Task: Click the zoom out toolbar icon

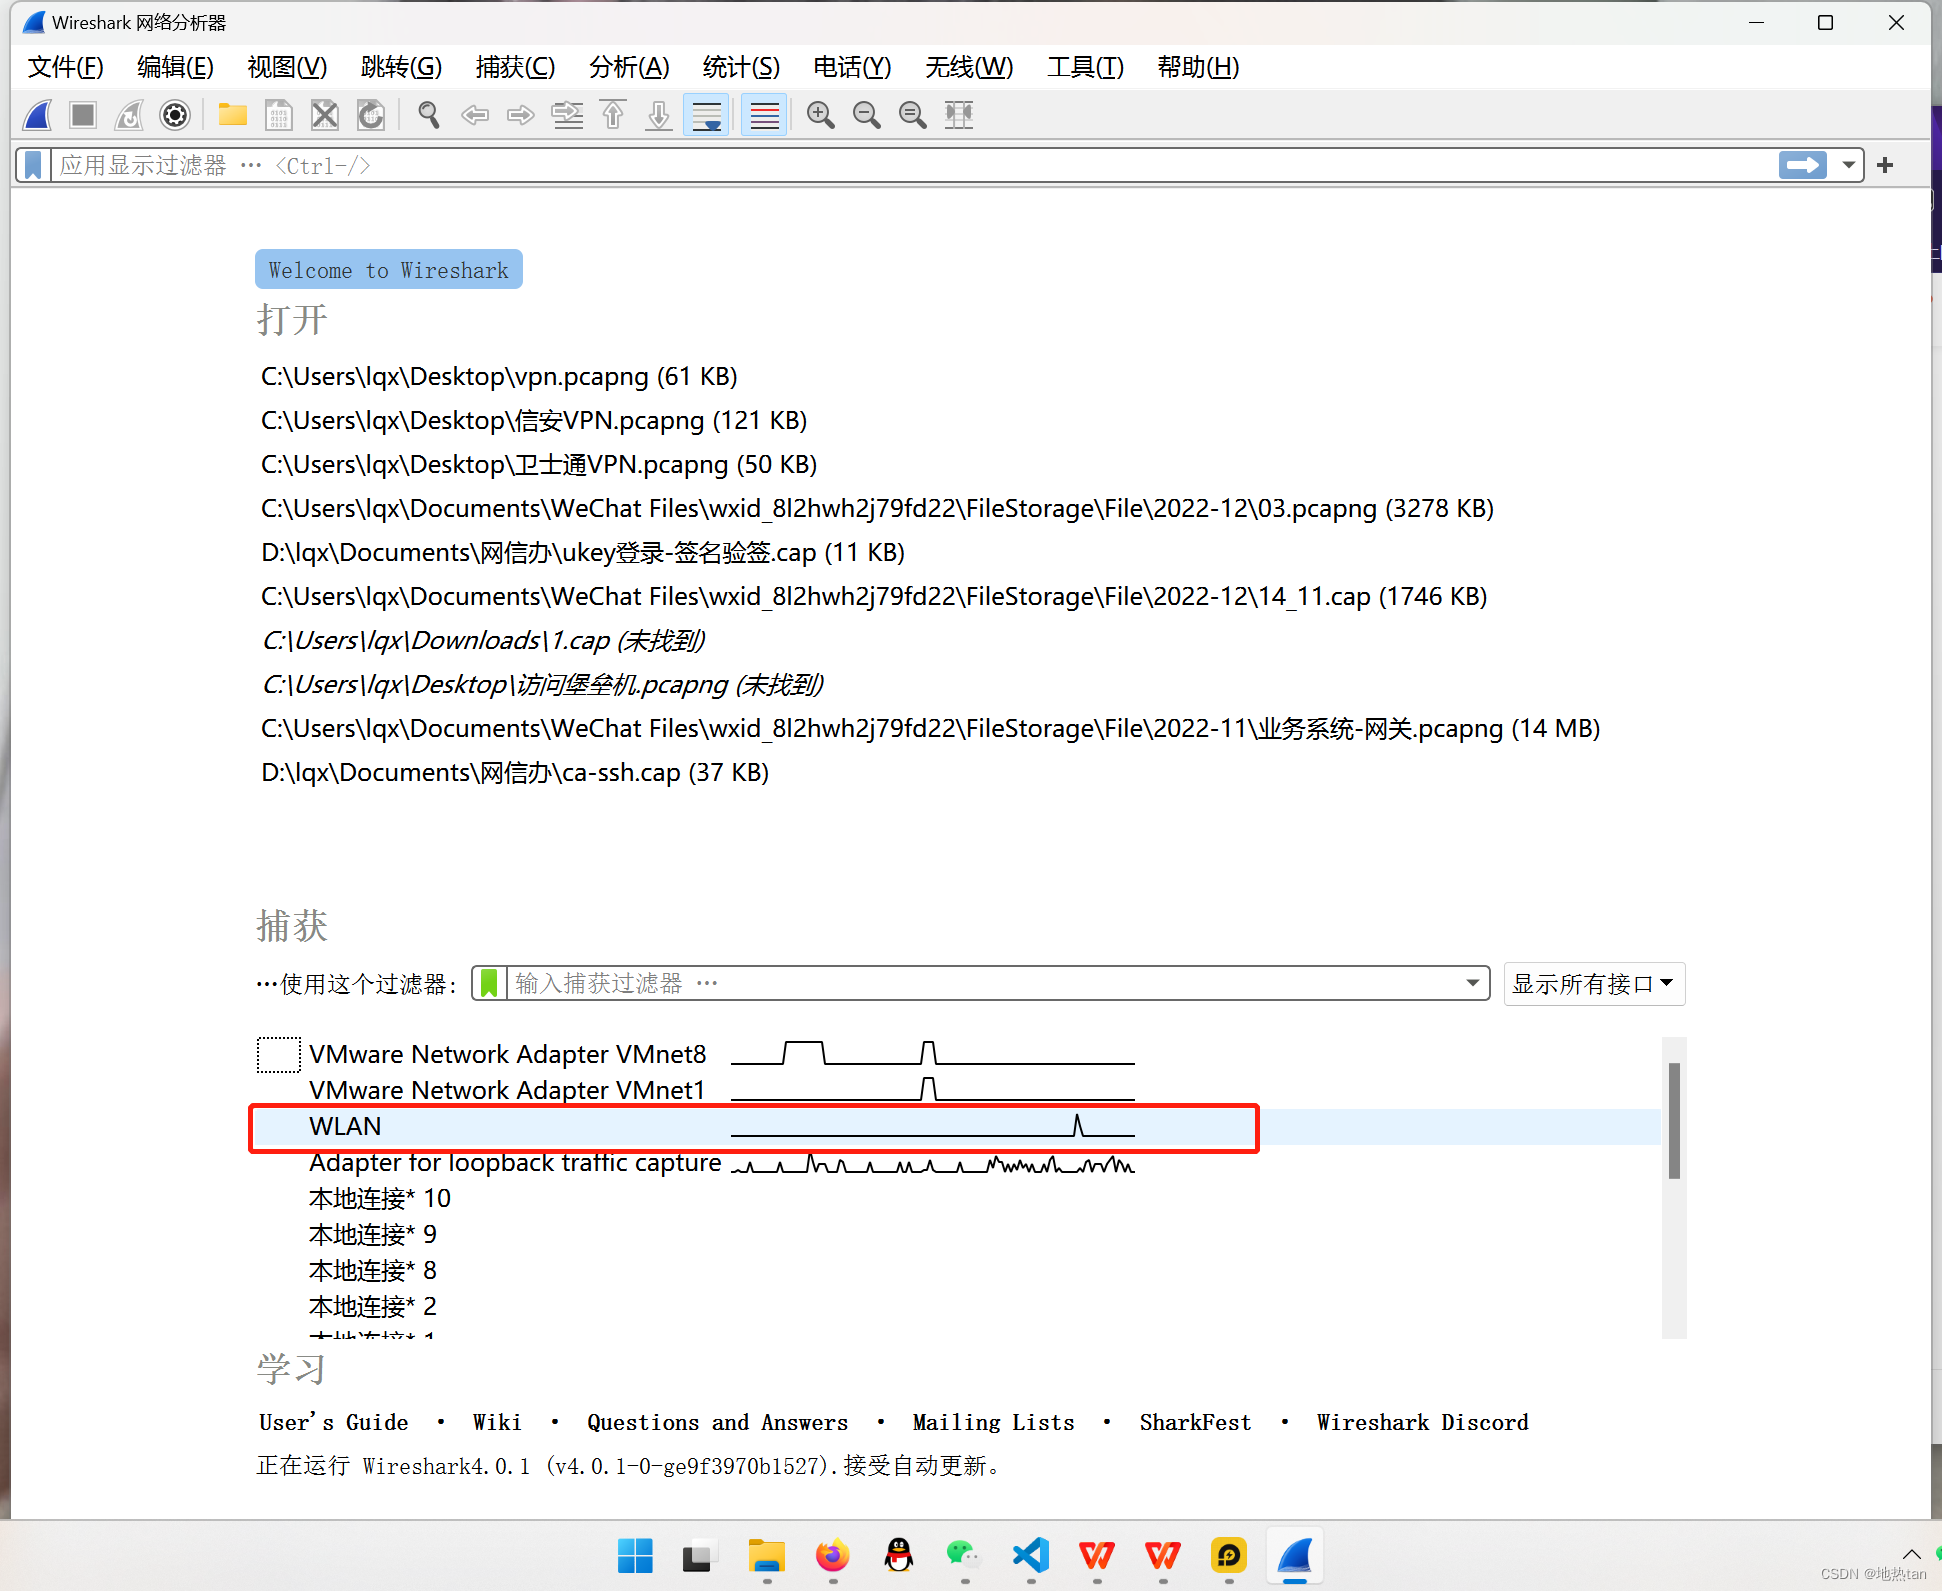Action: [866, 115]
